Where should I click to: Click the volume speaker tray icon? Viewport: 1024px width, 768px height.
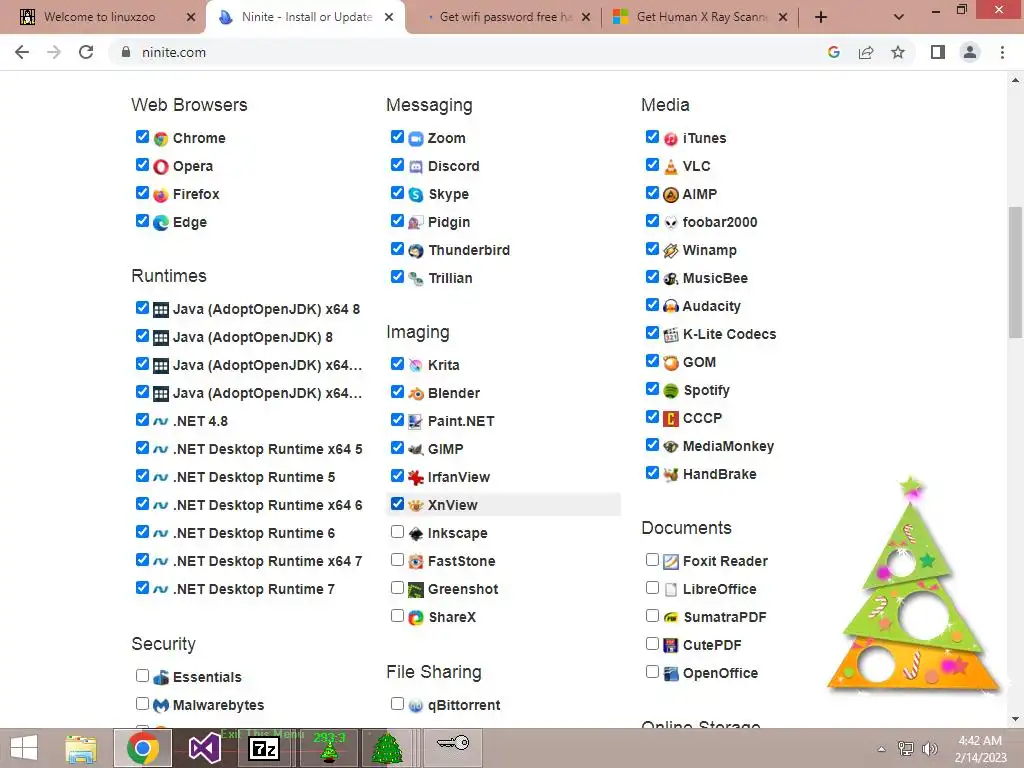929,749
